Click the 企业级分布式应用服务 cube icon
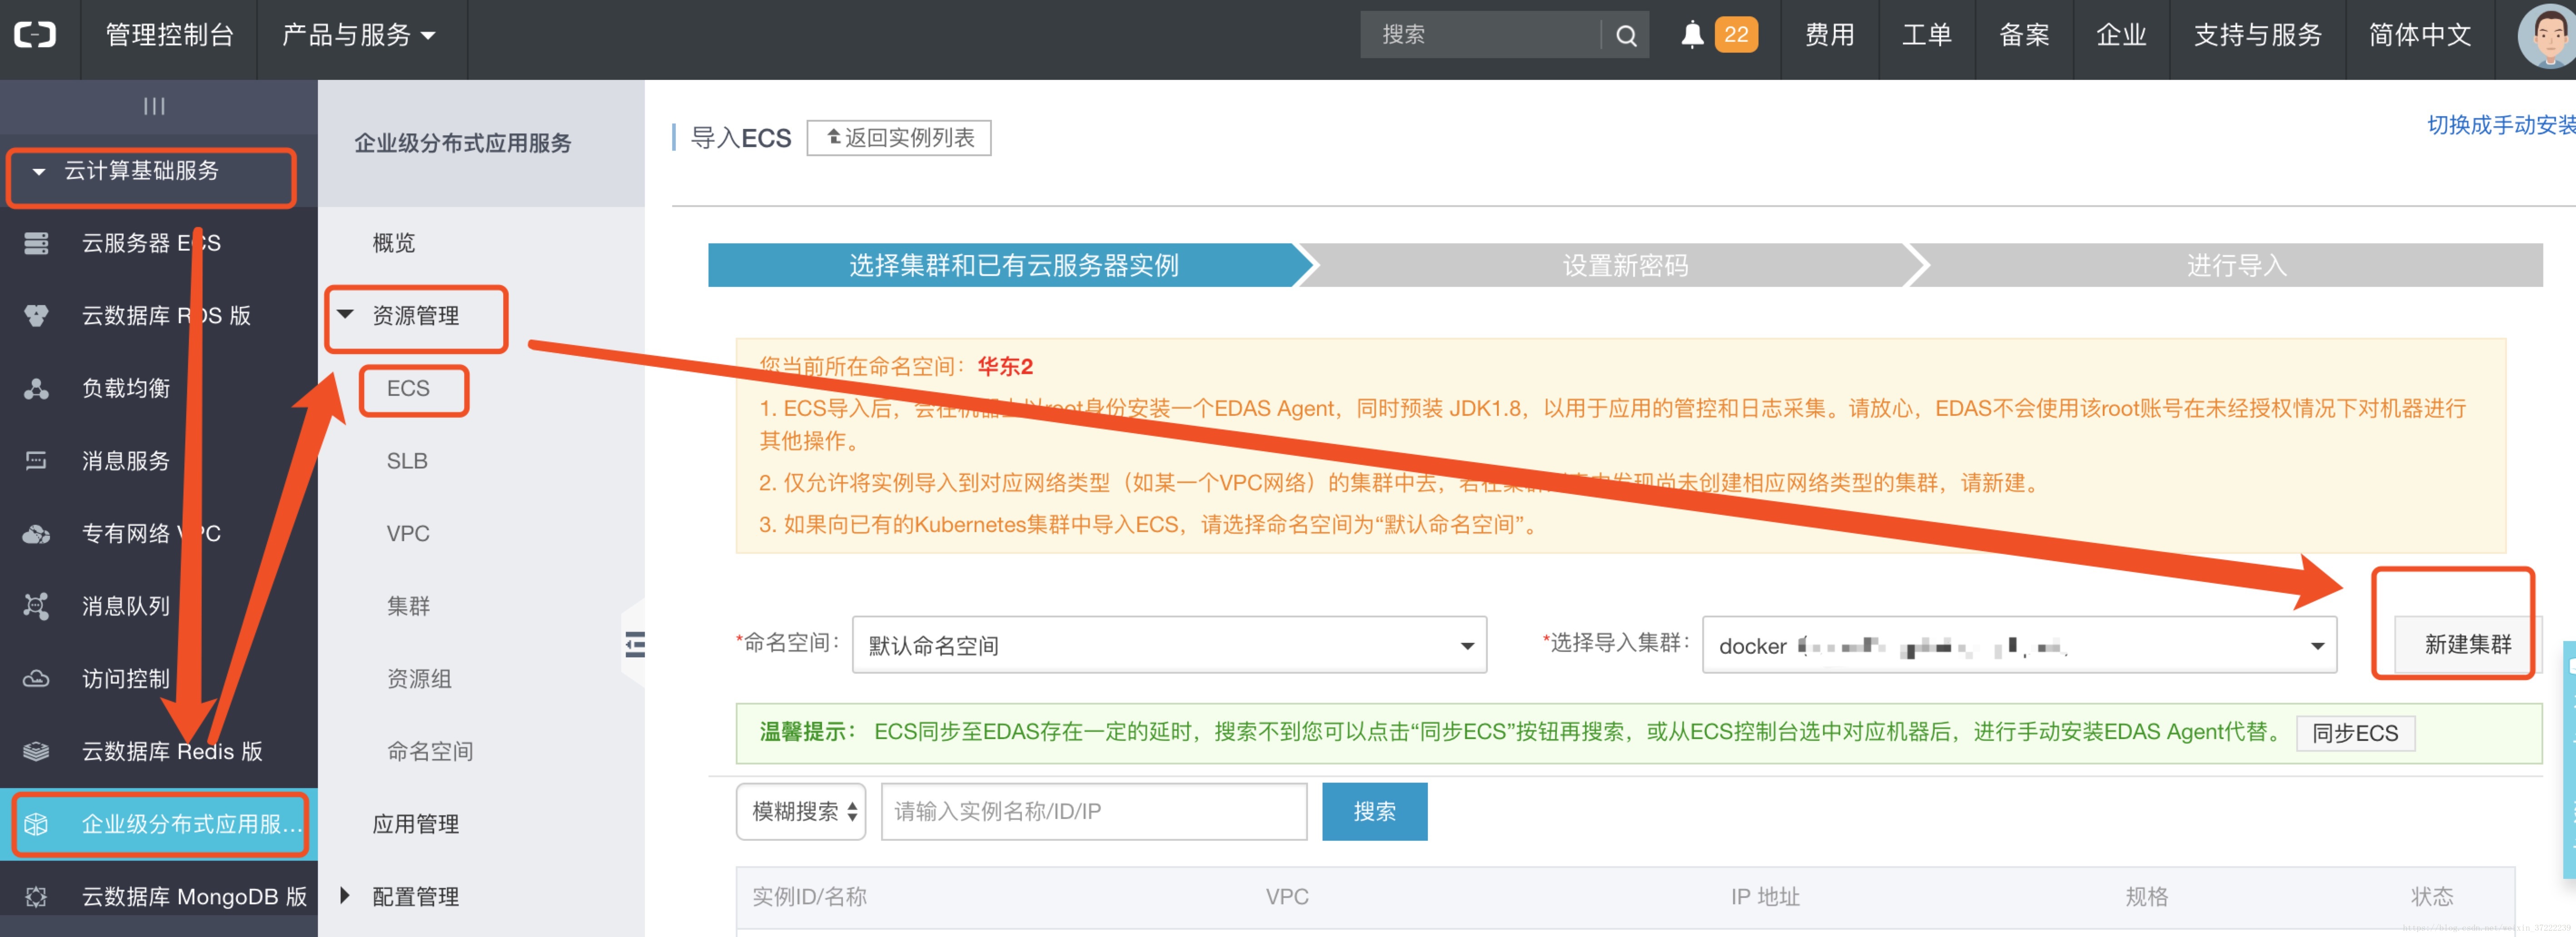Viewport: 2576px width, 937px height. point(36,824)
